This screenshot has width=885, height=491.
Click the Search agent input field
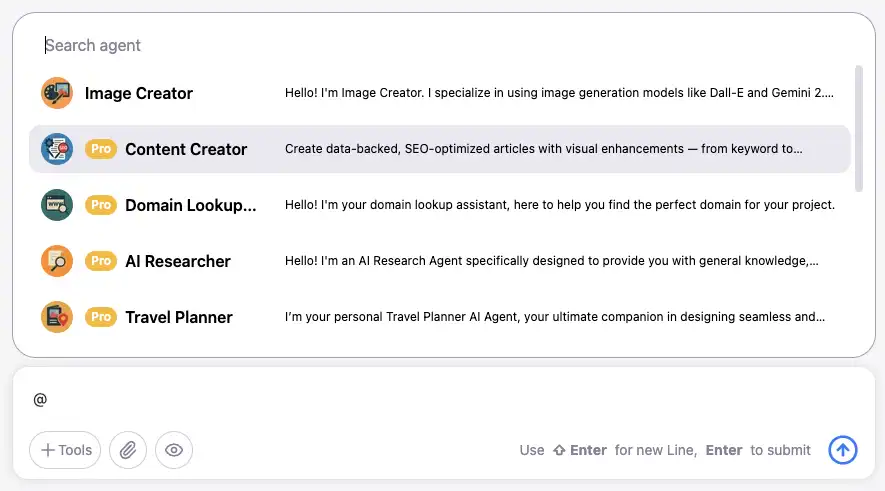click(x=300, y=45)
